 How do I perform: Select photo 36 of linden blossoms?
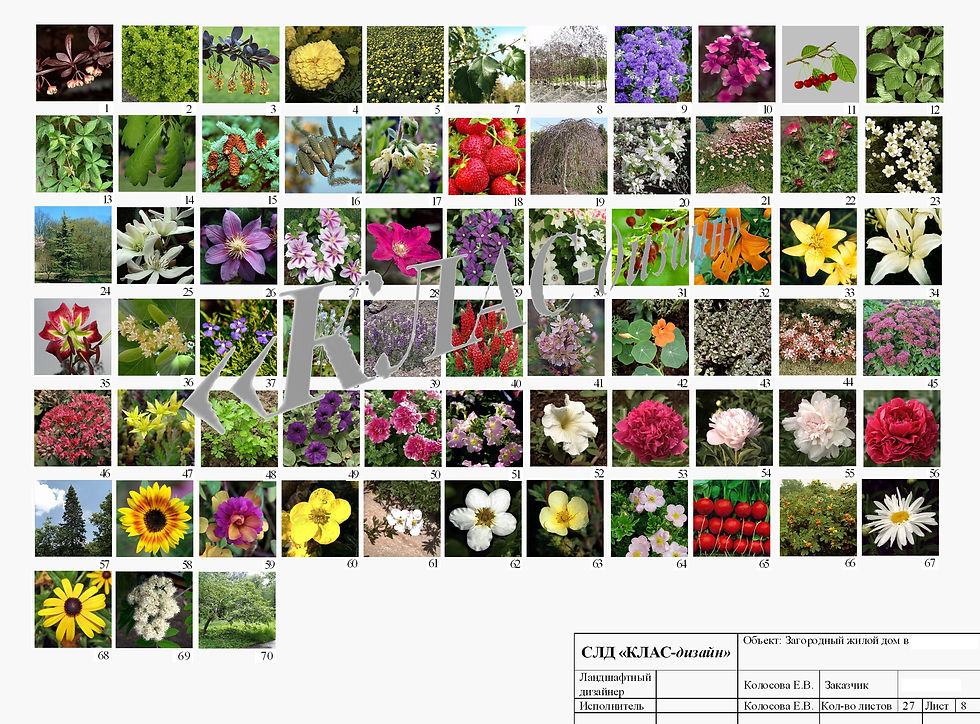click(156, 337)
